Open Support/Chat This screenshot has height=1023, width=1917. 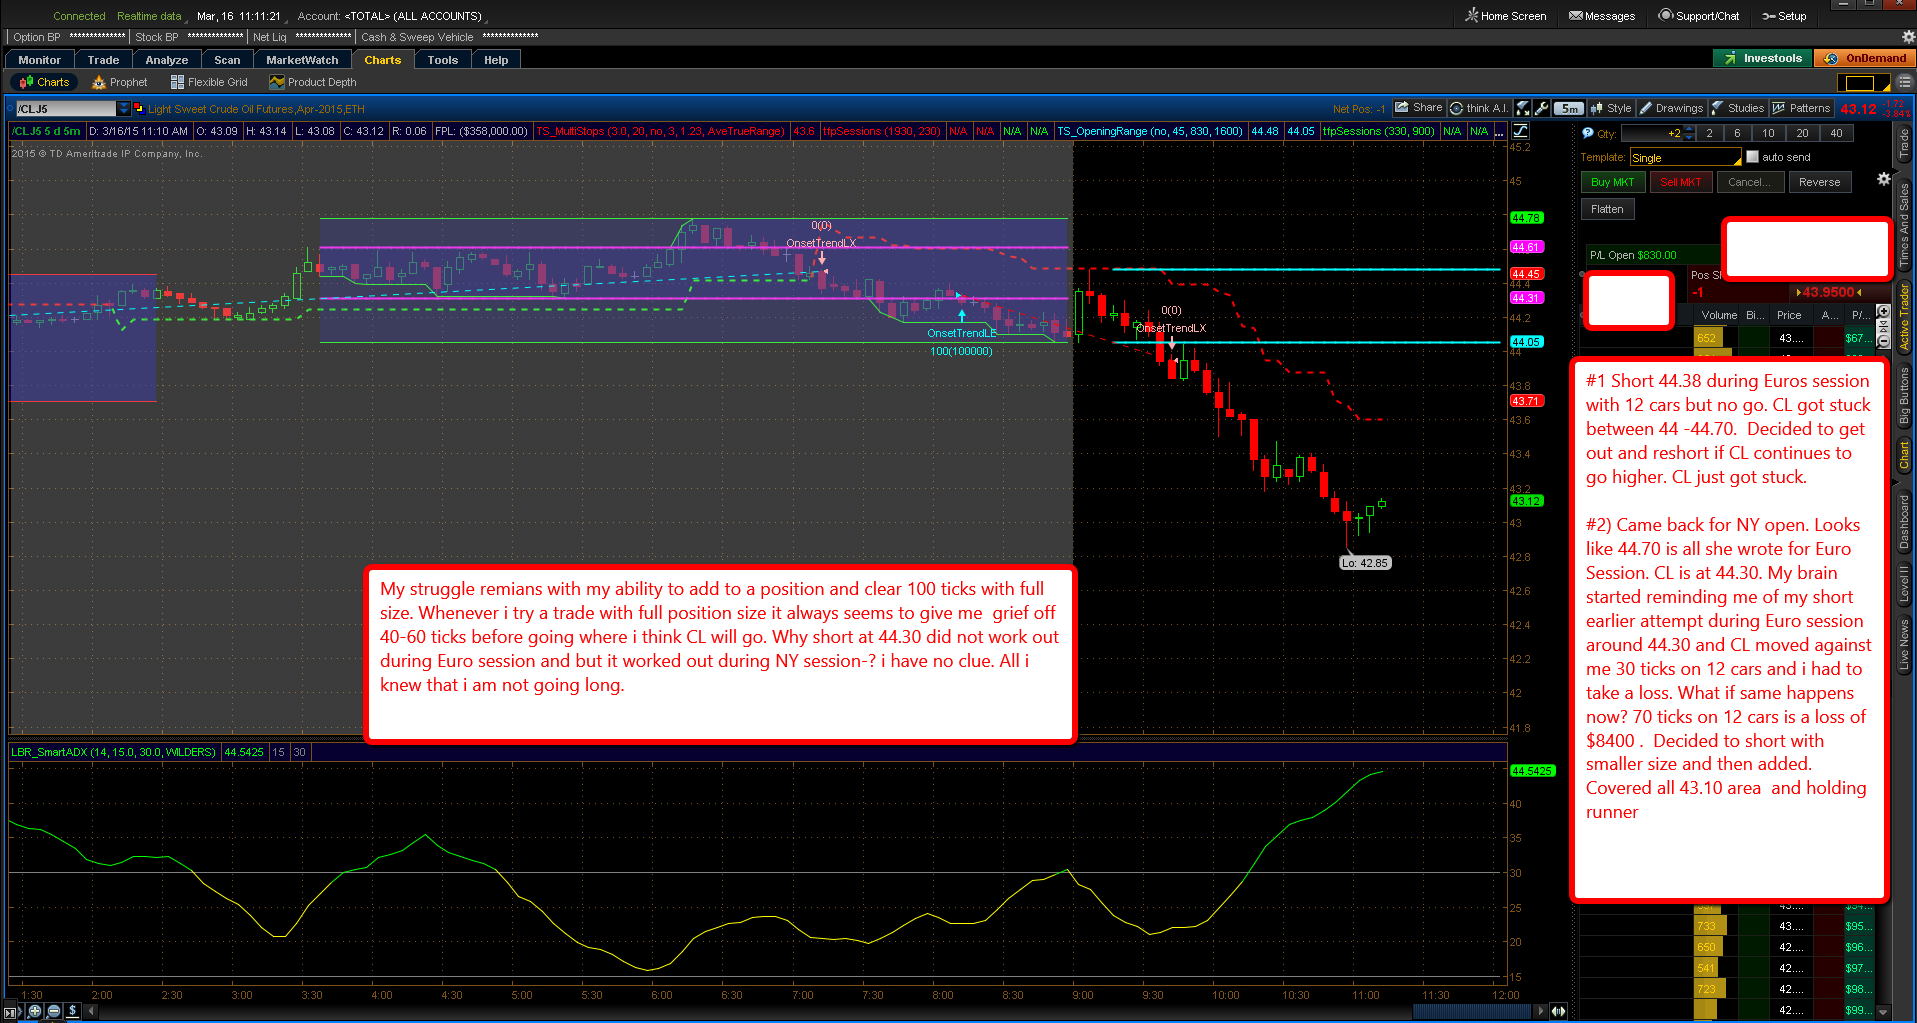(1699, 16)
